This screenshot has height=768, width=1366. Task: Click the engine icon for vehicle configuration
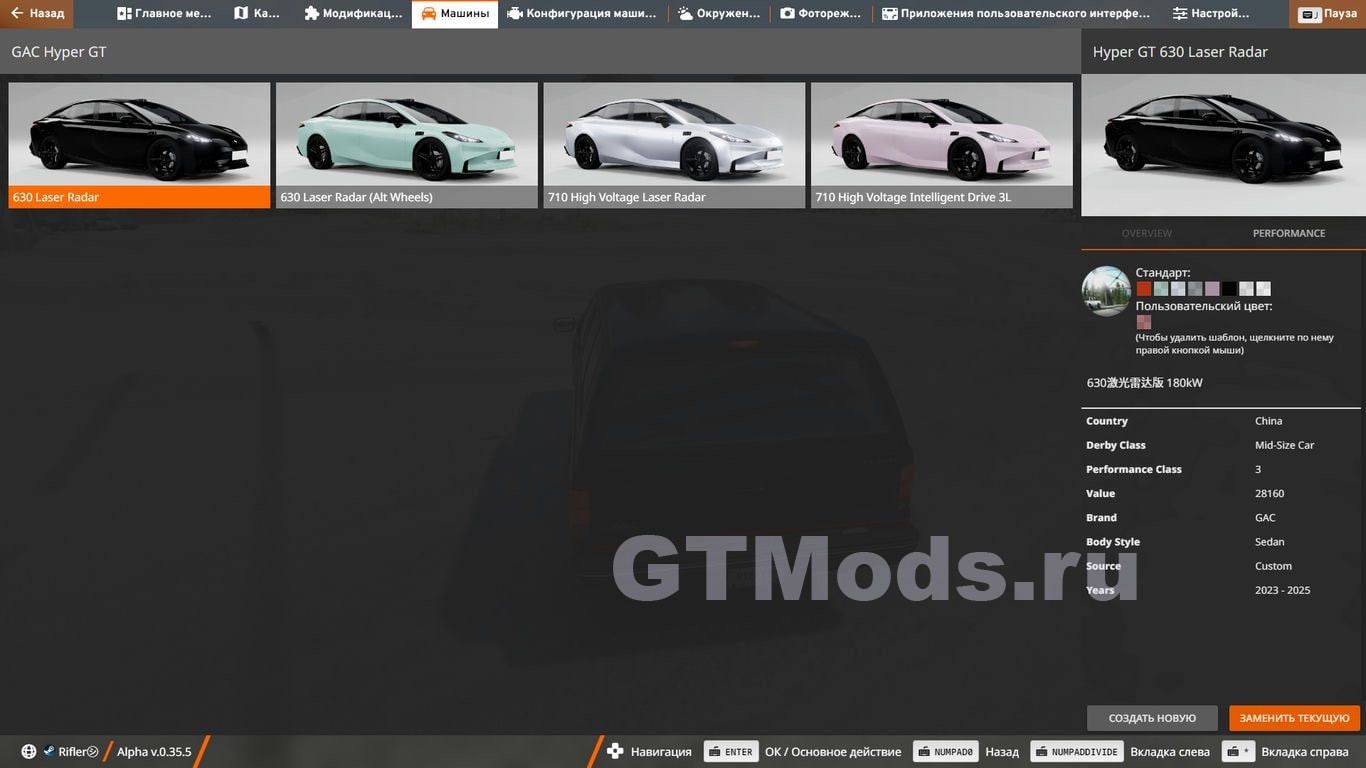click(514, 14)
